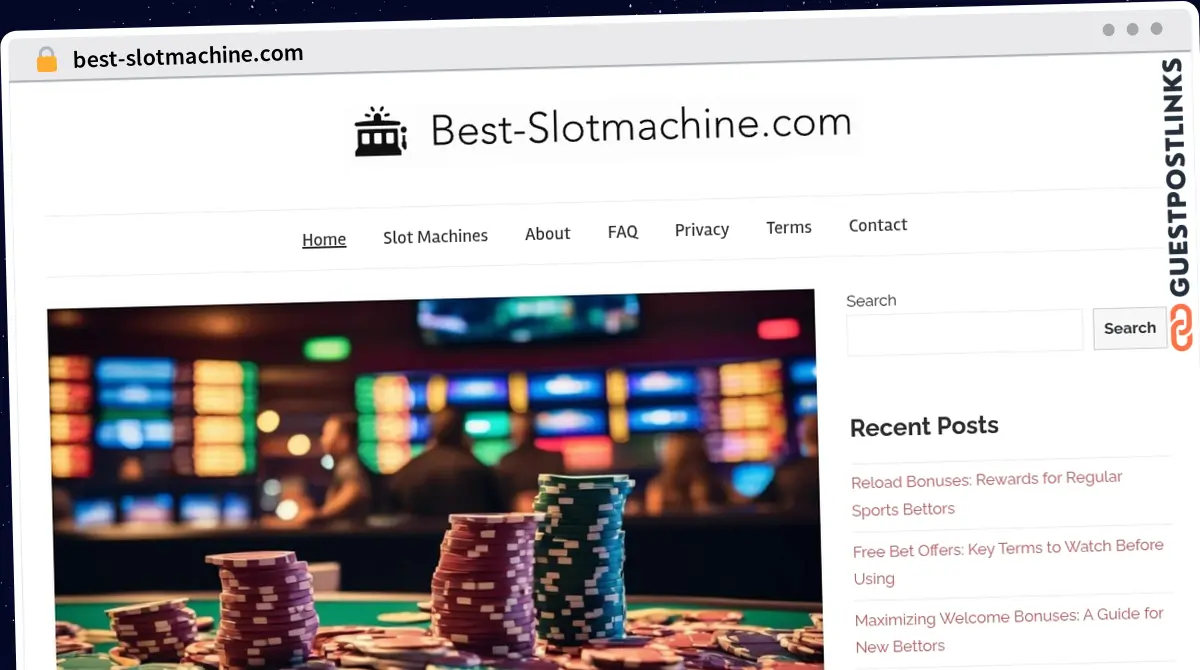Click the Search button

click(x=1129, y=328)
